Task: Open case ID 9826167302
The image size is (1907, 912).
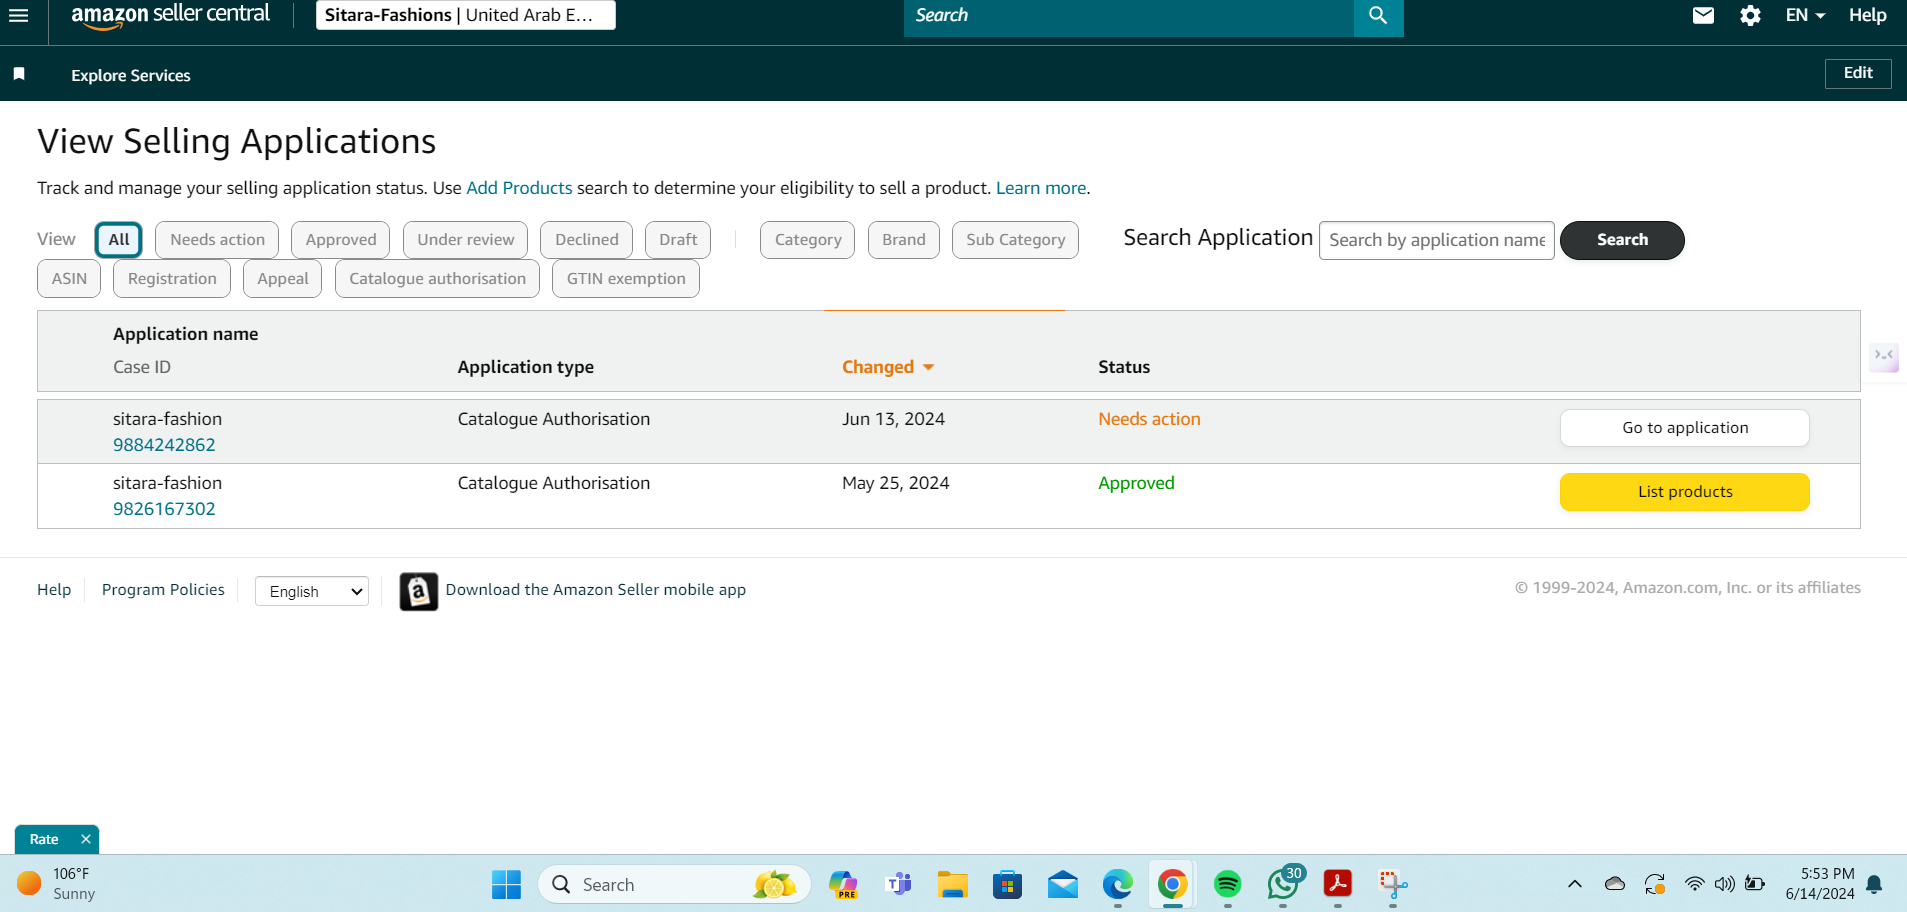Action: click(164, 509)
